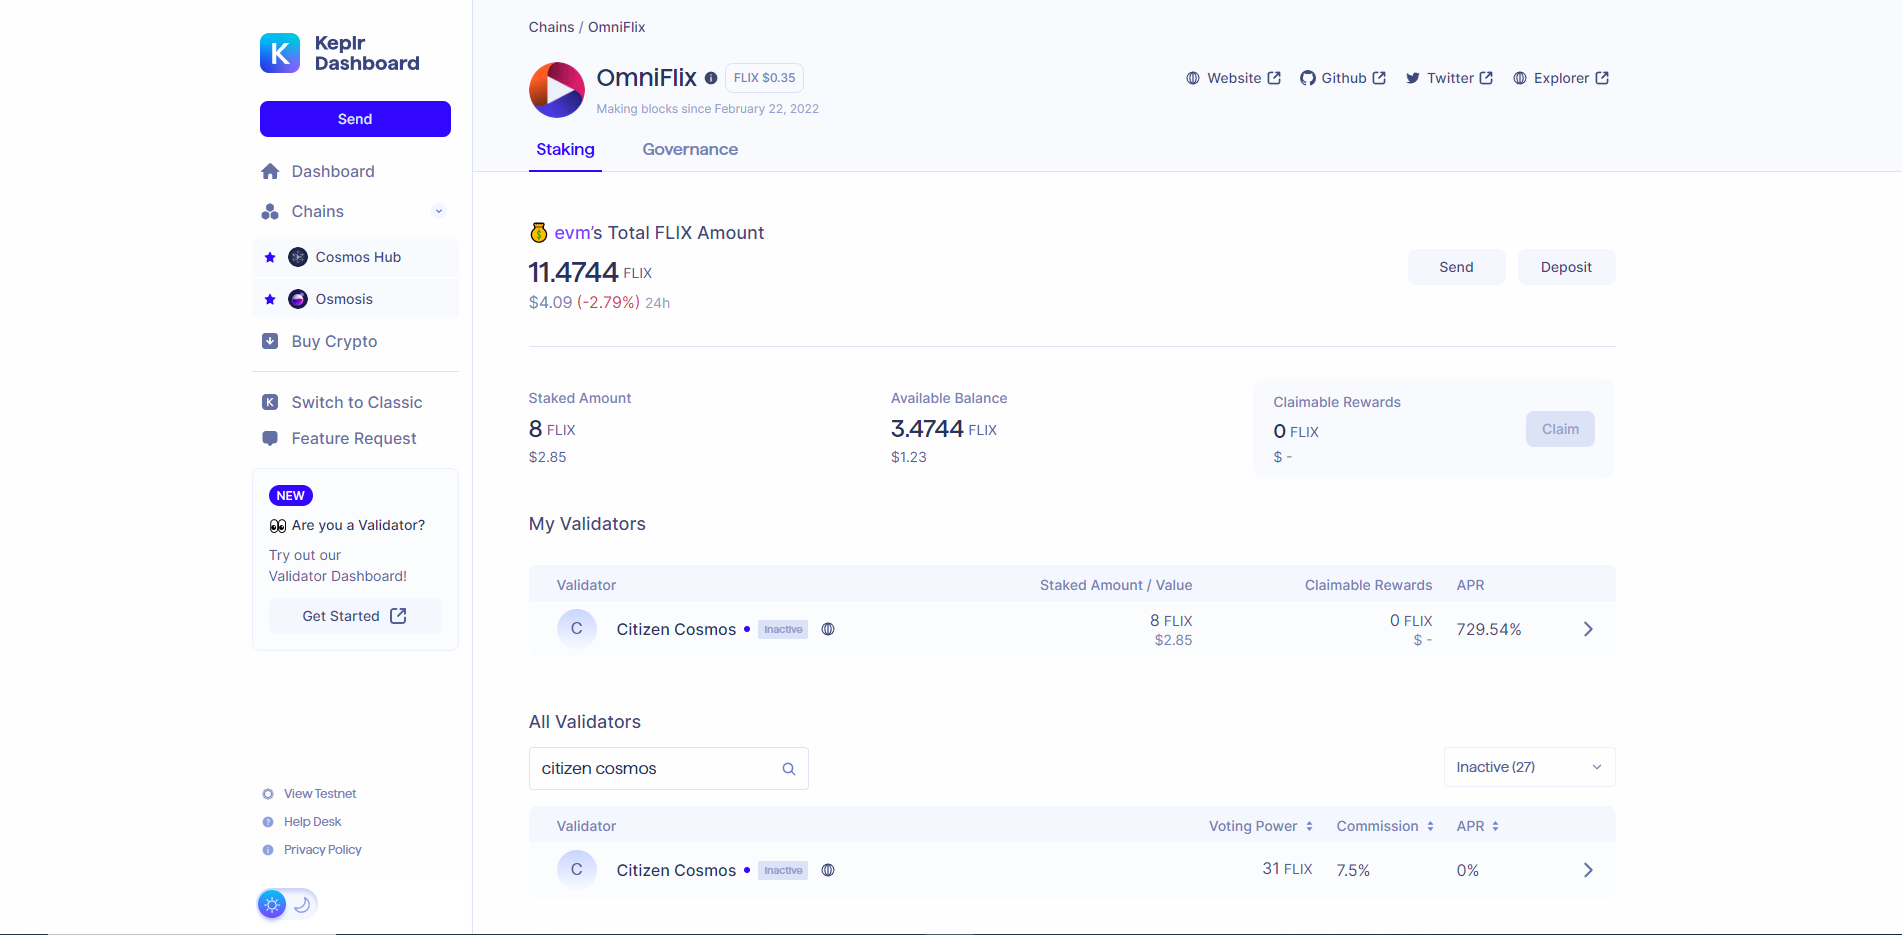Click Inactive badge in All Validators row
This screenshot has height=935, width=1902.
pos(783,870)
